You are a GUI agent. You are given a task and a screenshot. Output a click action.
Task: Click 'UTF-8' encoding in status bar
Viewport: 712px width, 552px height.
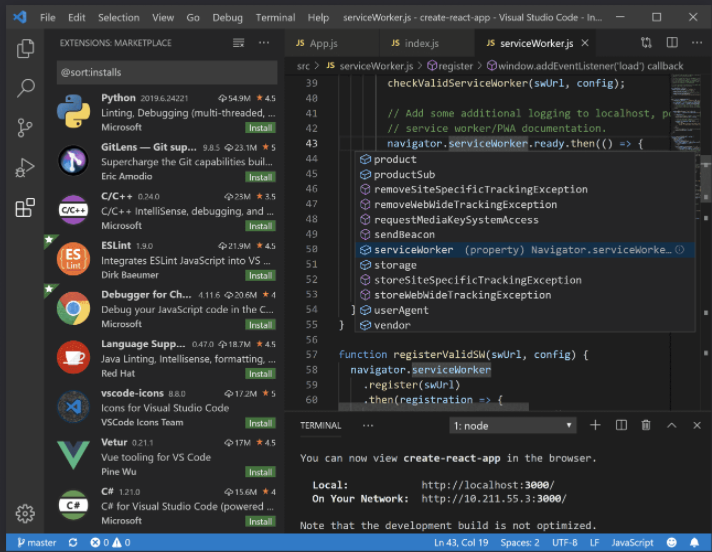(x=564, y=542)
